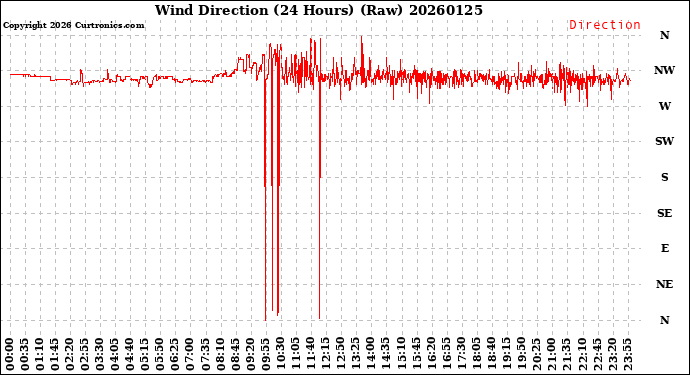Click the '01:10' time label

40,354
